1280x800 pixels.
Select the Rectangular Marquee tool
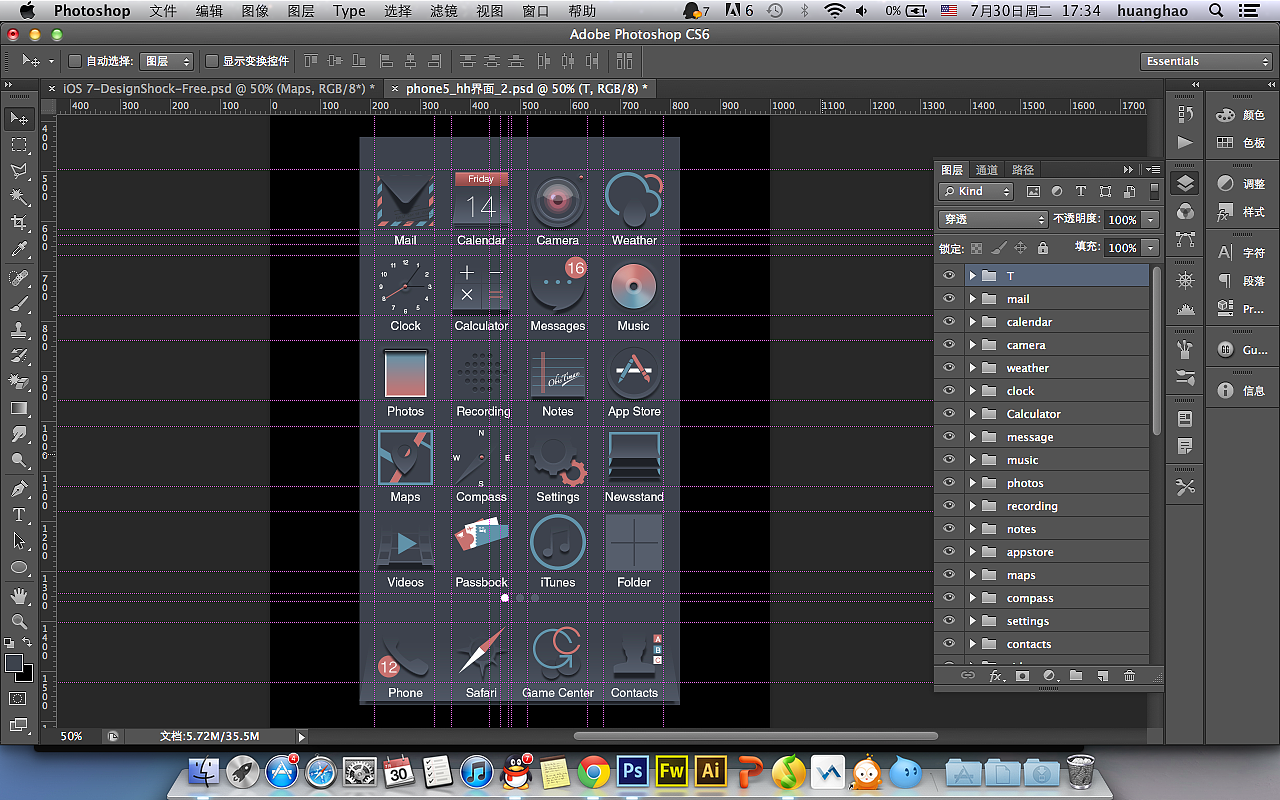pyautogui.click(x=19, y=145)
